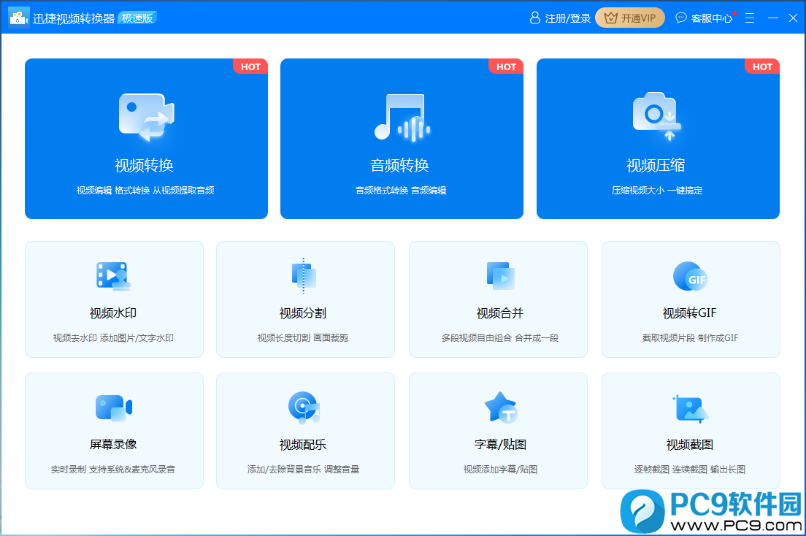Click the user profile icon beside 注册/登录
The width and height of the screenshot is (806, 536).
point(535,18)
